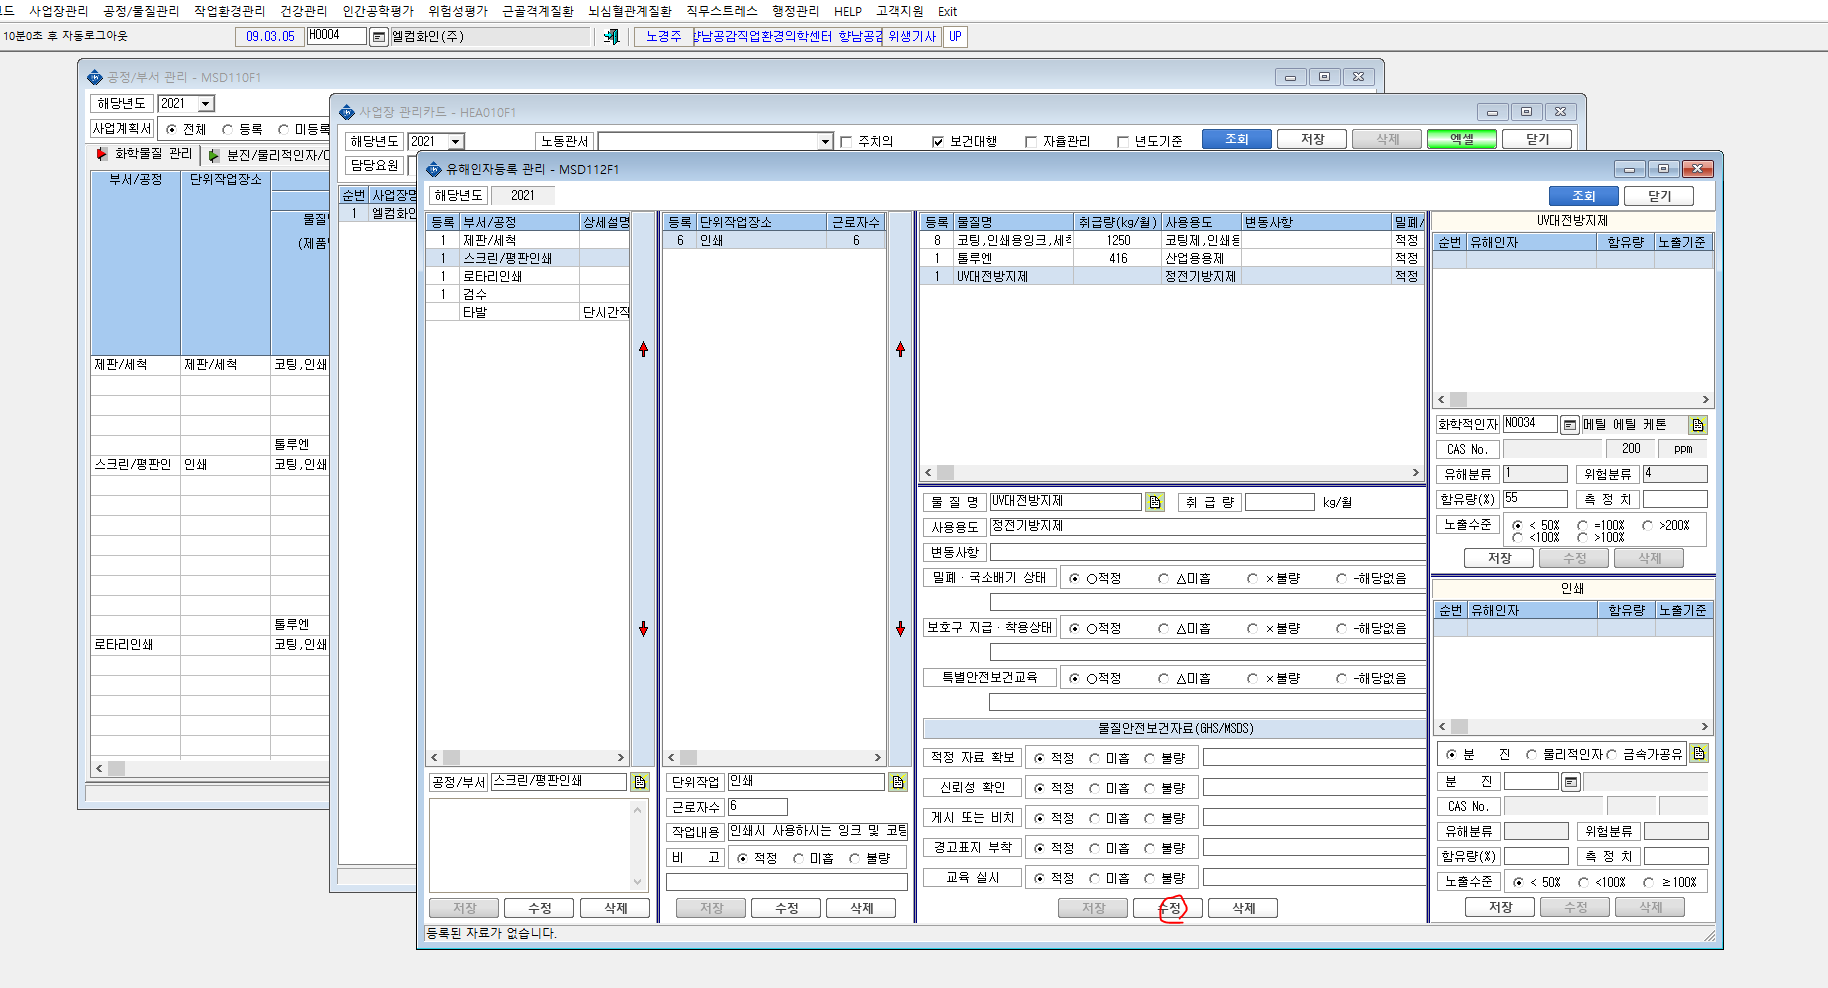Screen dimensions: 1828x988
Task: Open the 위험성평가 menu
Action: (457, 11)
